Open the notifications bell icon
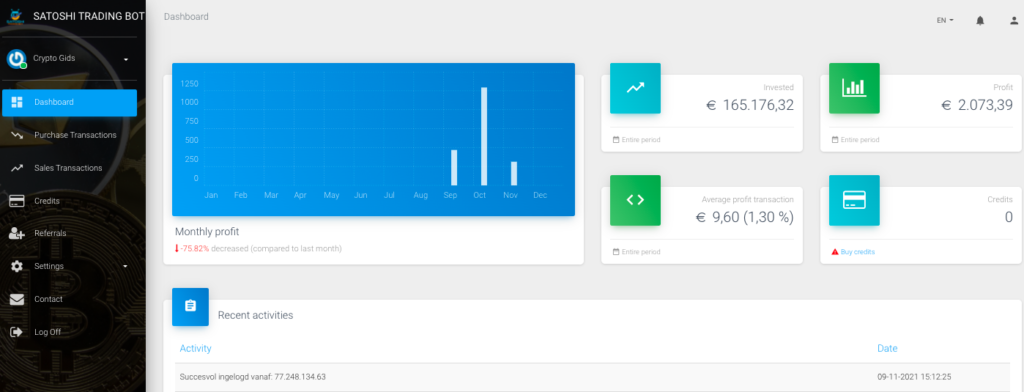1024x392 pixels. pyautogui.click(x=980, y=20)
